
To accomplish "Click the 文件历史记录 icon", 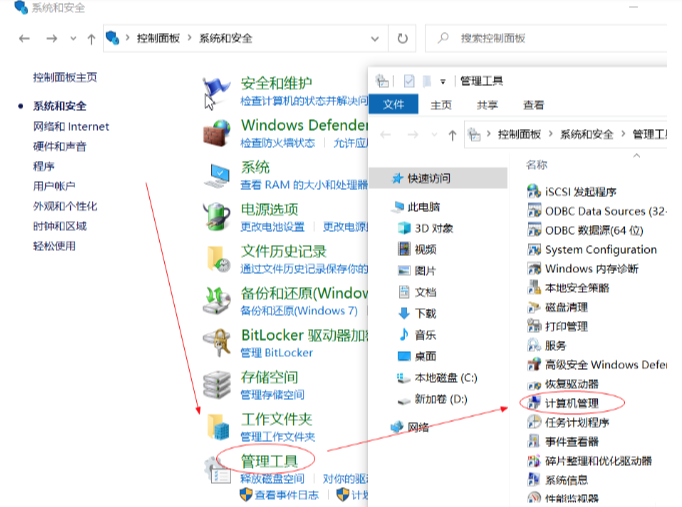I will pos(216,258).
